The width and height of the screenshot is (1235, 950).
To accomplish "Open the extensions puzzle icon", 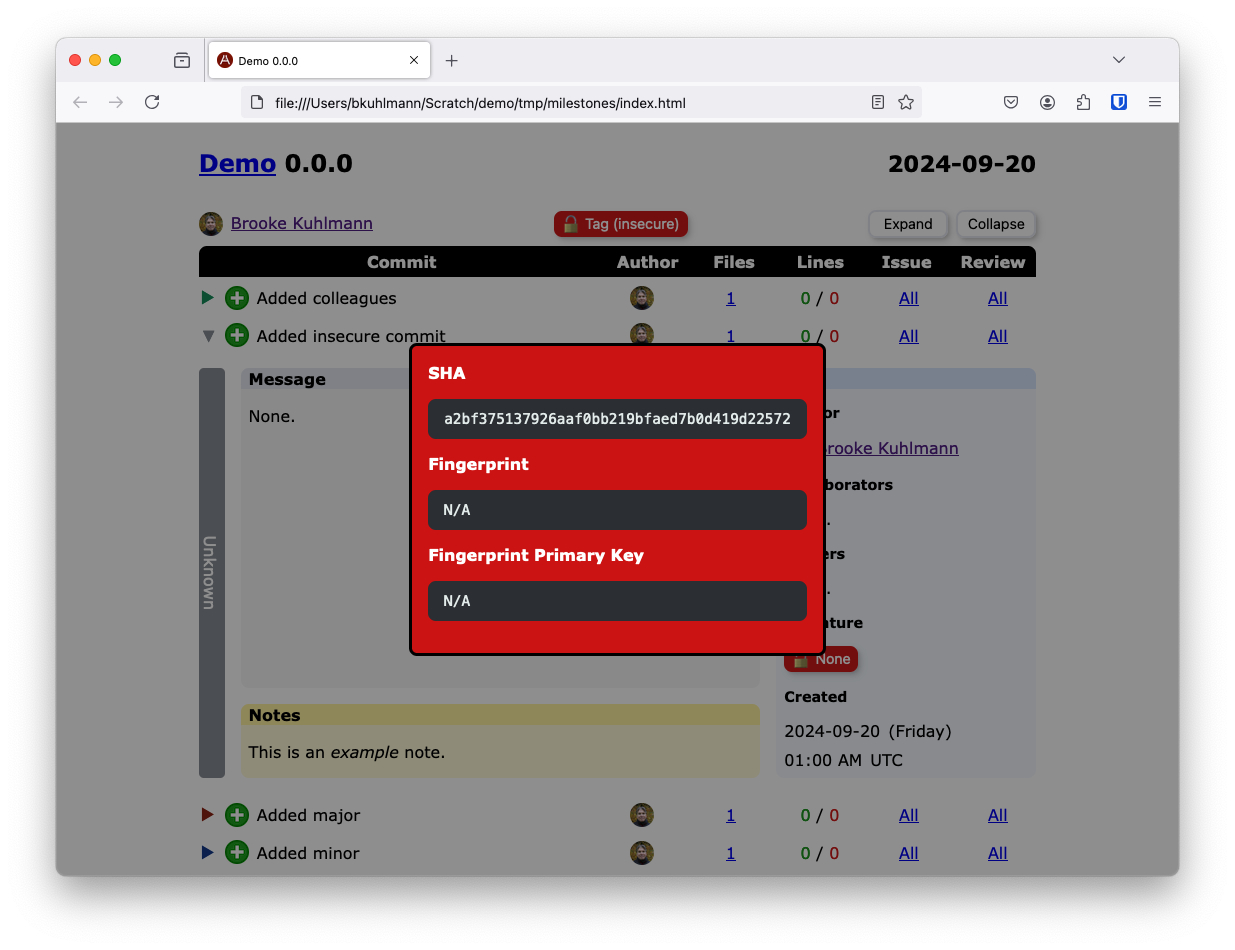I will click(x=1083, y=102).
